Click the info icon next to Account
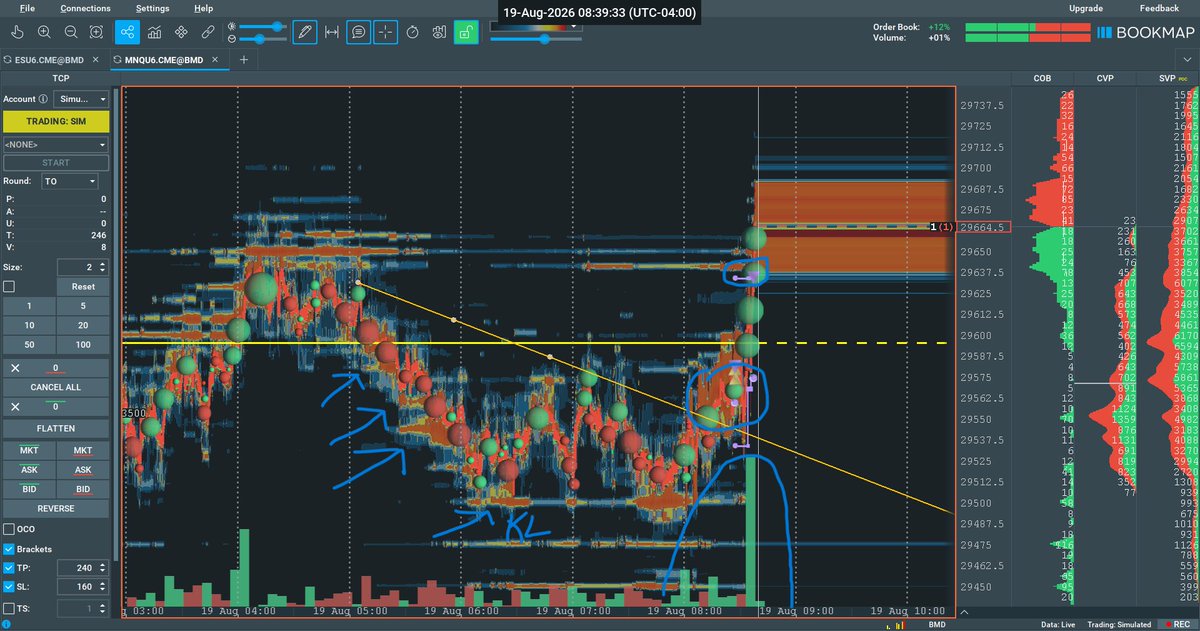Viewport: 1200px width, 631px height. point(43,99)
